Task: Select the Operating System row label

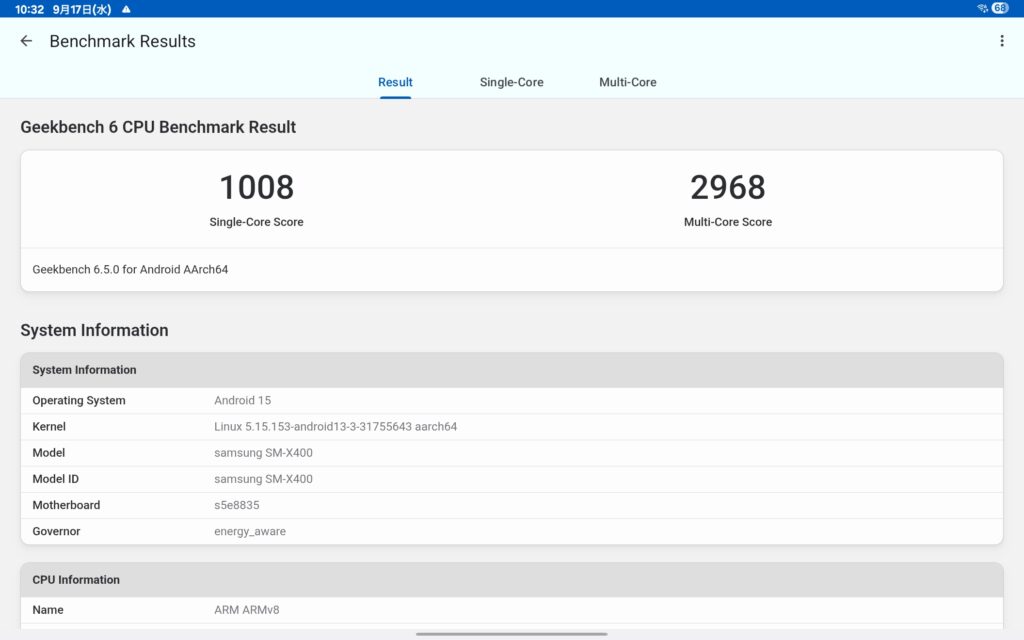Action: [x=79, y=400]
